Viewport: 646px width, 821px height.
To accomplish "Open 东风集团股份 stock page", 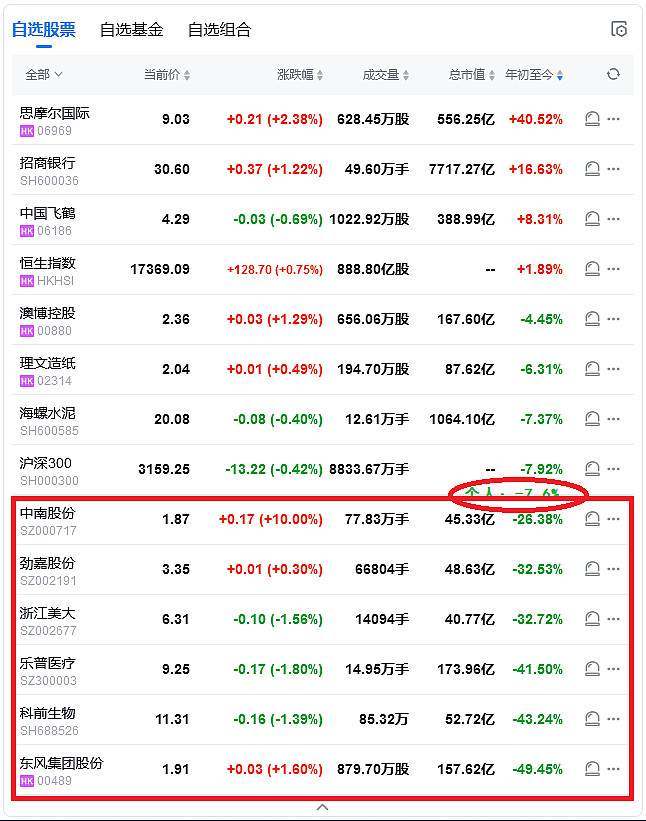I will point(61,763).
